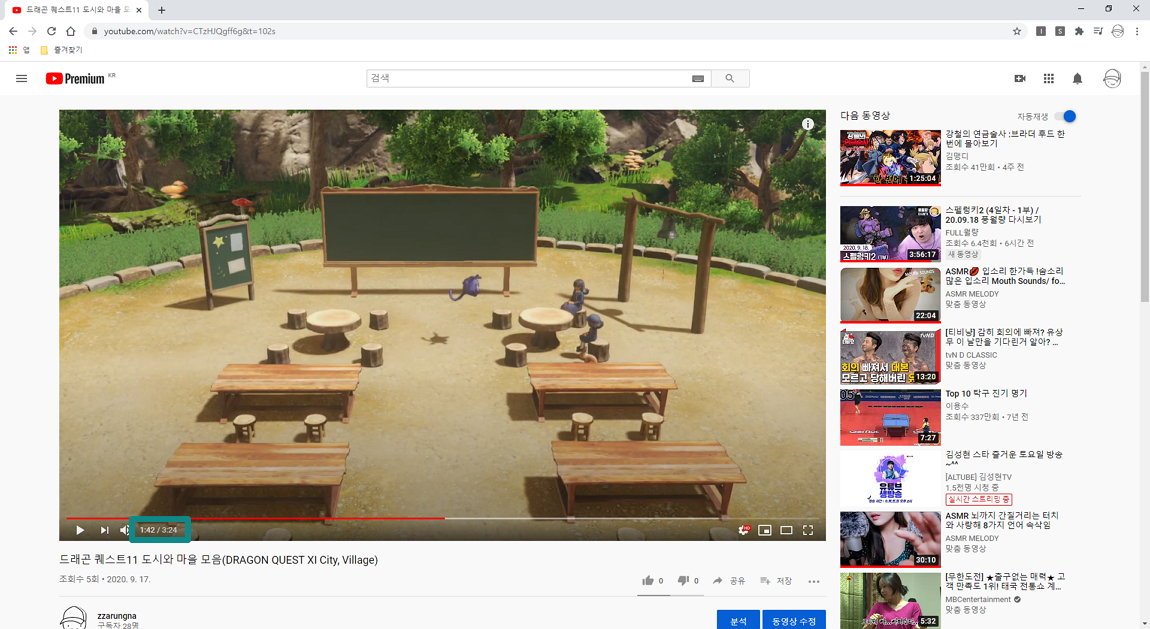1150x629 pixels.
Task: Open the account avatar menu
Action: tap(1112, 78)
